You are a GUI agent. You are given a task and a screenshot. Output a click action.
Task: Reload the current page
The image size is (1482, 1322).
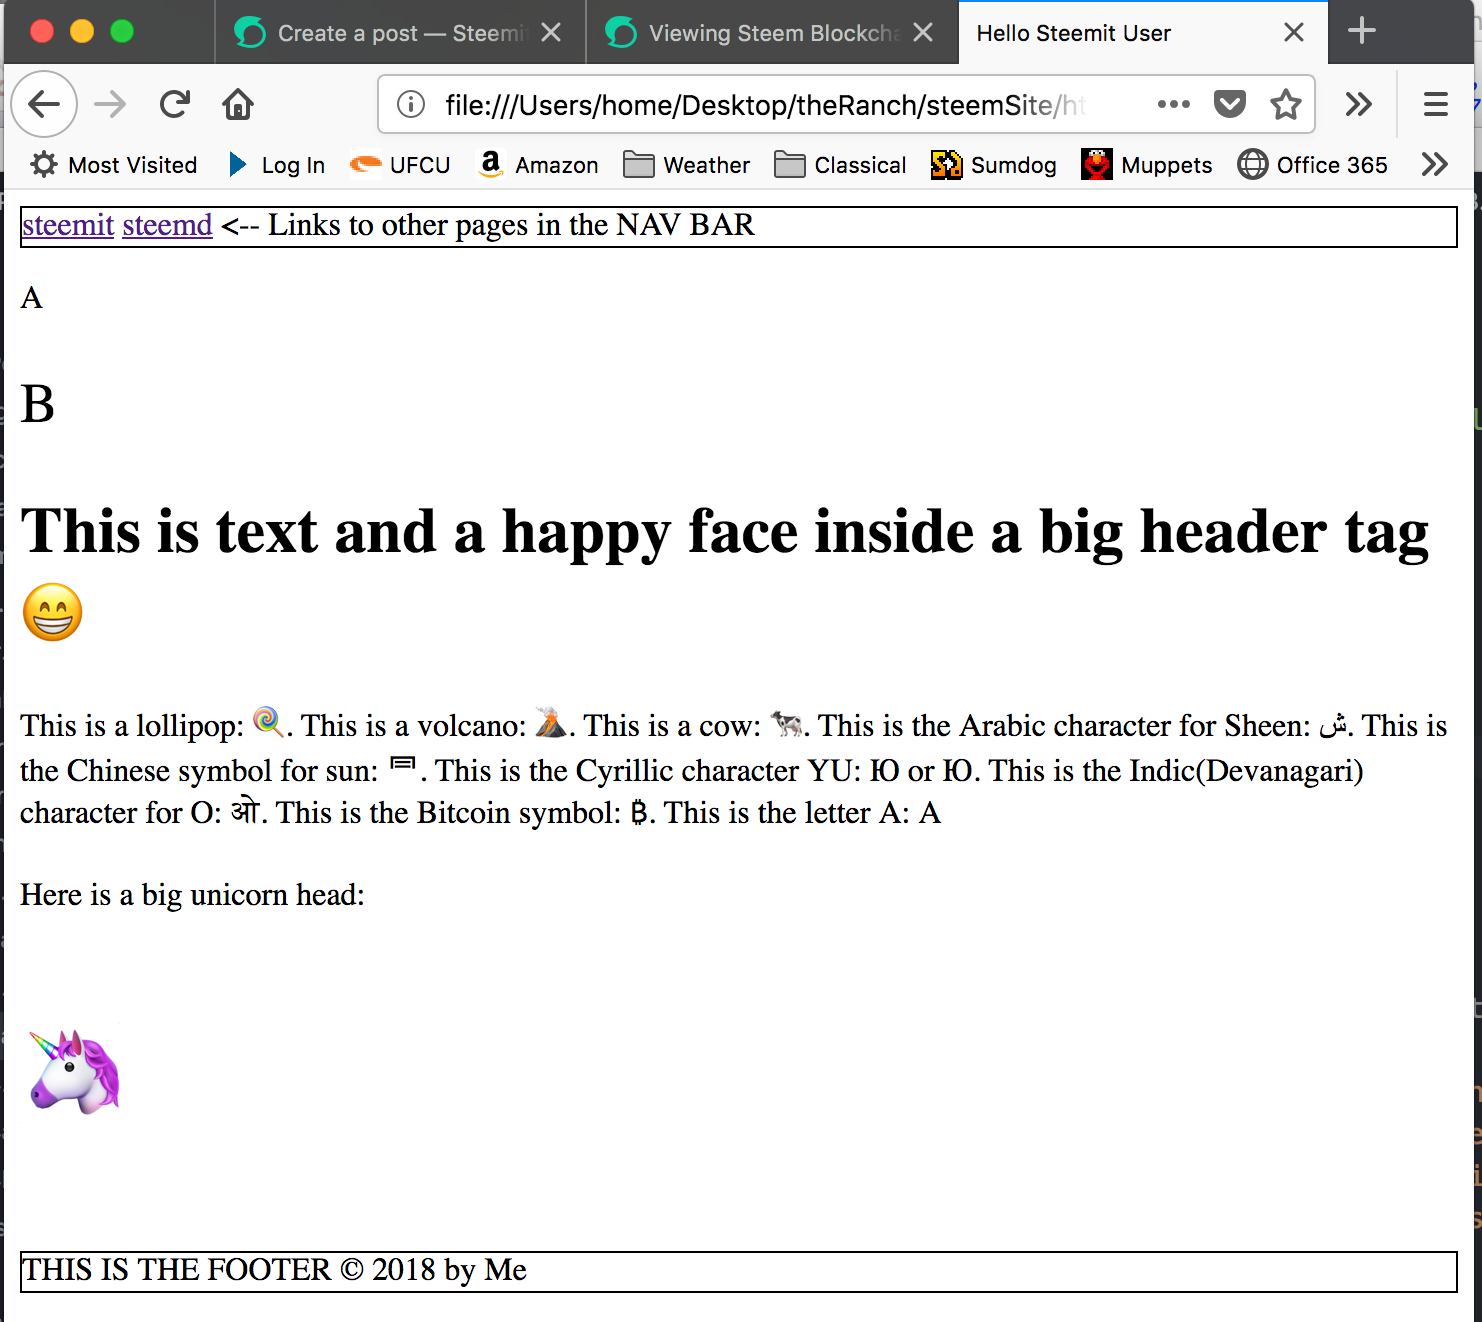pos(175,104)
